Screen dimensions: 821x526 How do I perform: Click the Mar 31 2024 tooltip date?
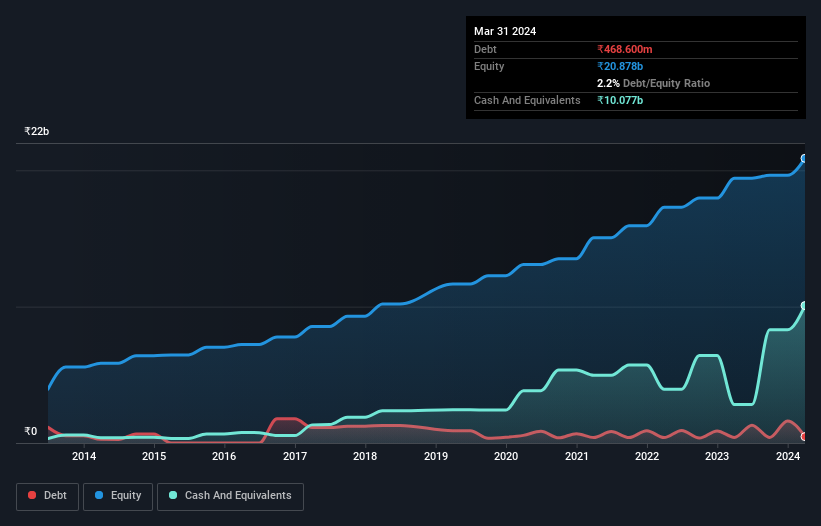click(505, 31)
